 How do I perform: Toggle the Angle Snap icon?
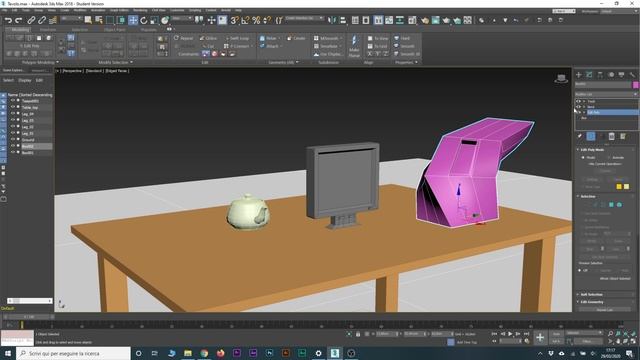(245, 20)
